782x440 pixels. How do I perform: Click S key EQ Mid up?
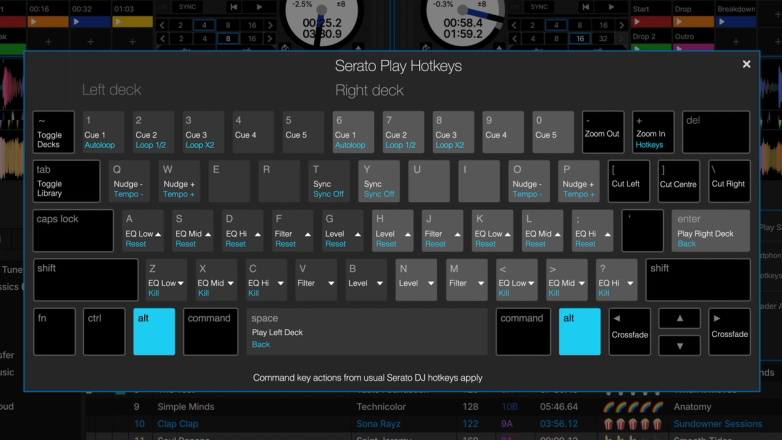[193, 230]
